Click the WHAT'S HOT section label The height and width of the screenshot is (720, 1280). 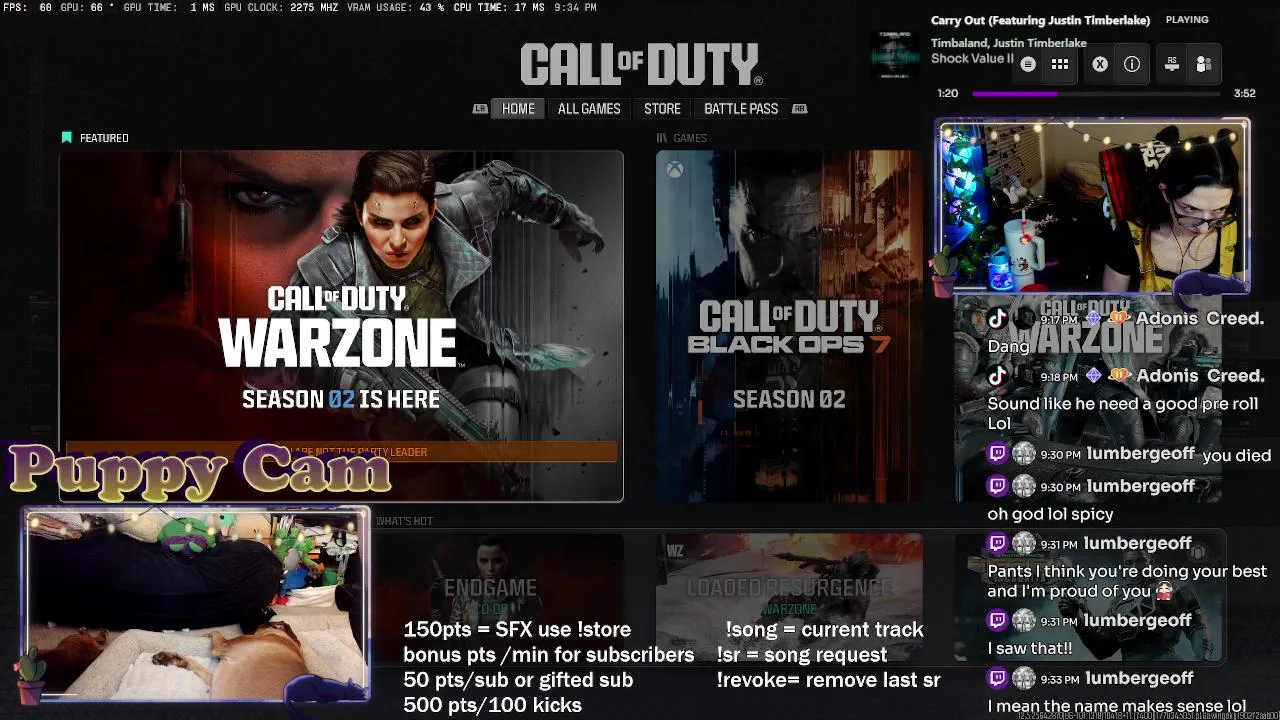click(x=404, y=521)
